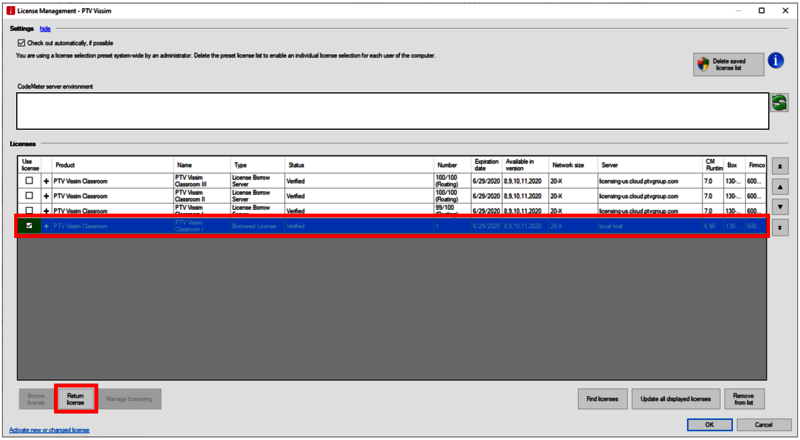
Task: Click the PTV Vissim app icon in title bar
Action: pyautogui.click(x=9, y=10)
